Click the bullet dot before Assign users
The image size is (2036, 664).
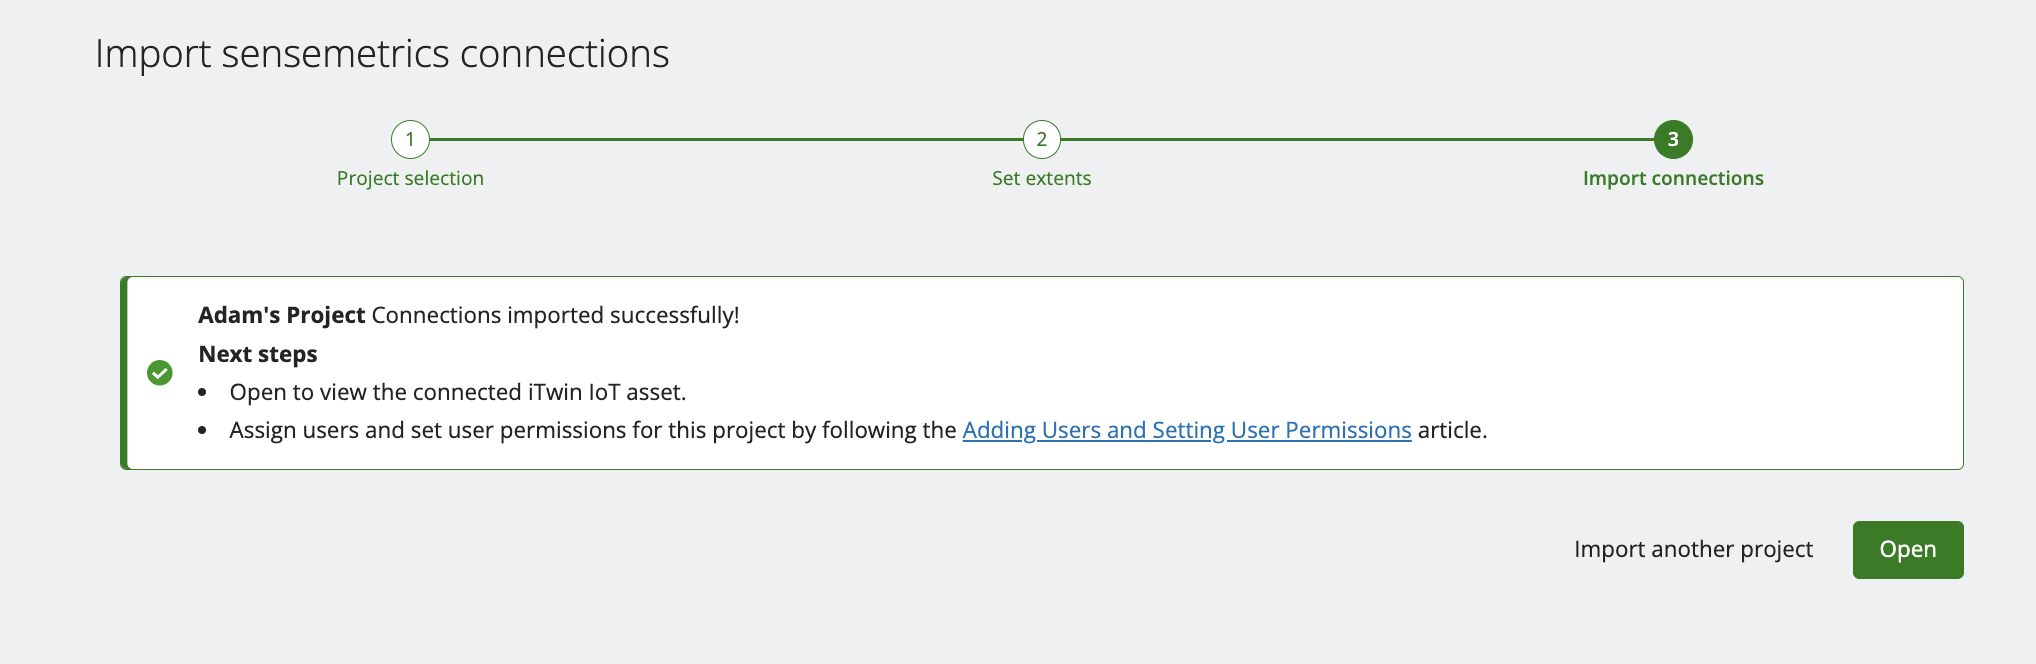203,431
